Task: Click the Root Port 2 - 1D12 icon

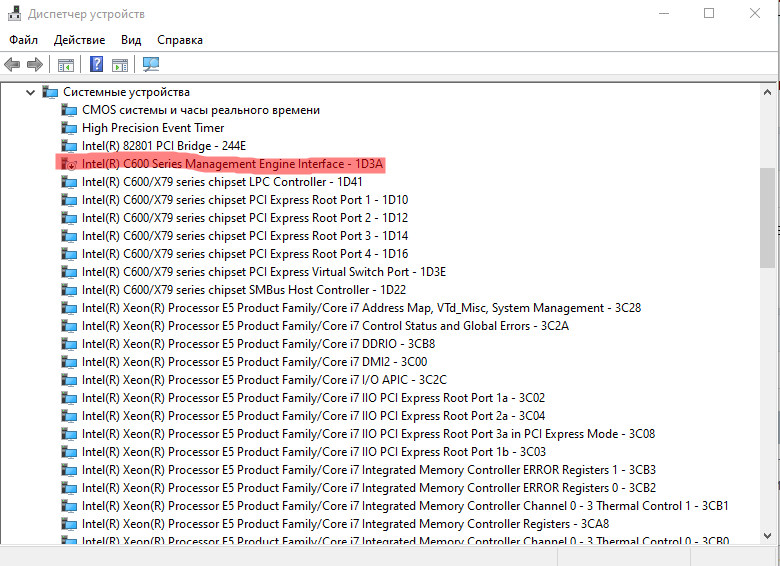Action: point(69,218)
